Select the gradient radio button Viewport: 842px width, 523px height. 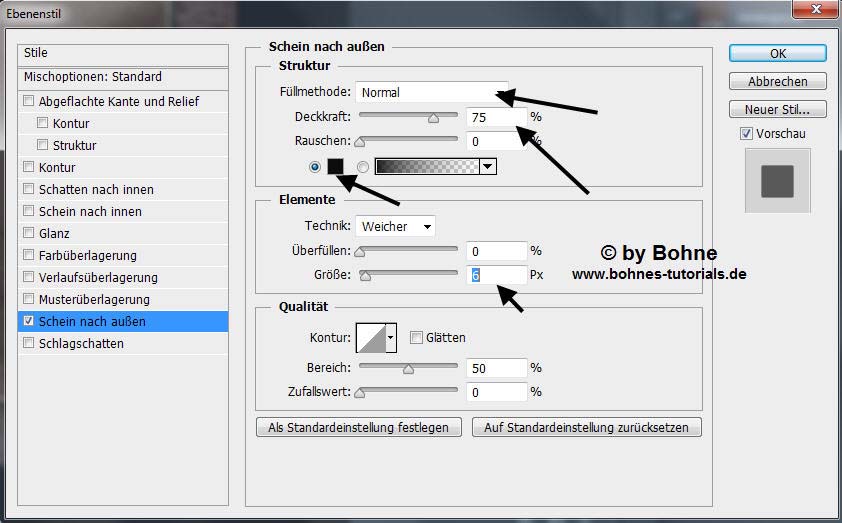click(x=363, y=167)
